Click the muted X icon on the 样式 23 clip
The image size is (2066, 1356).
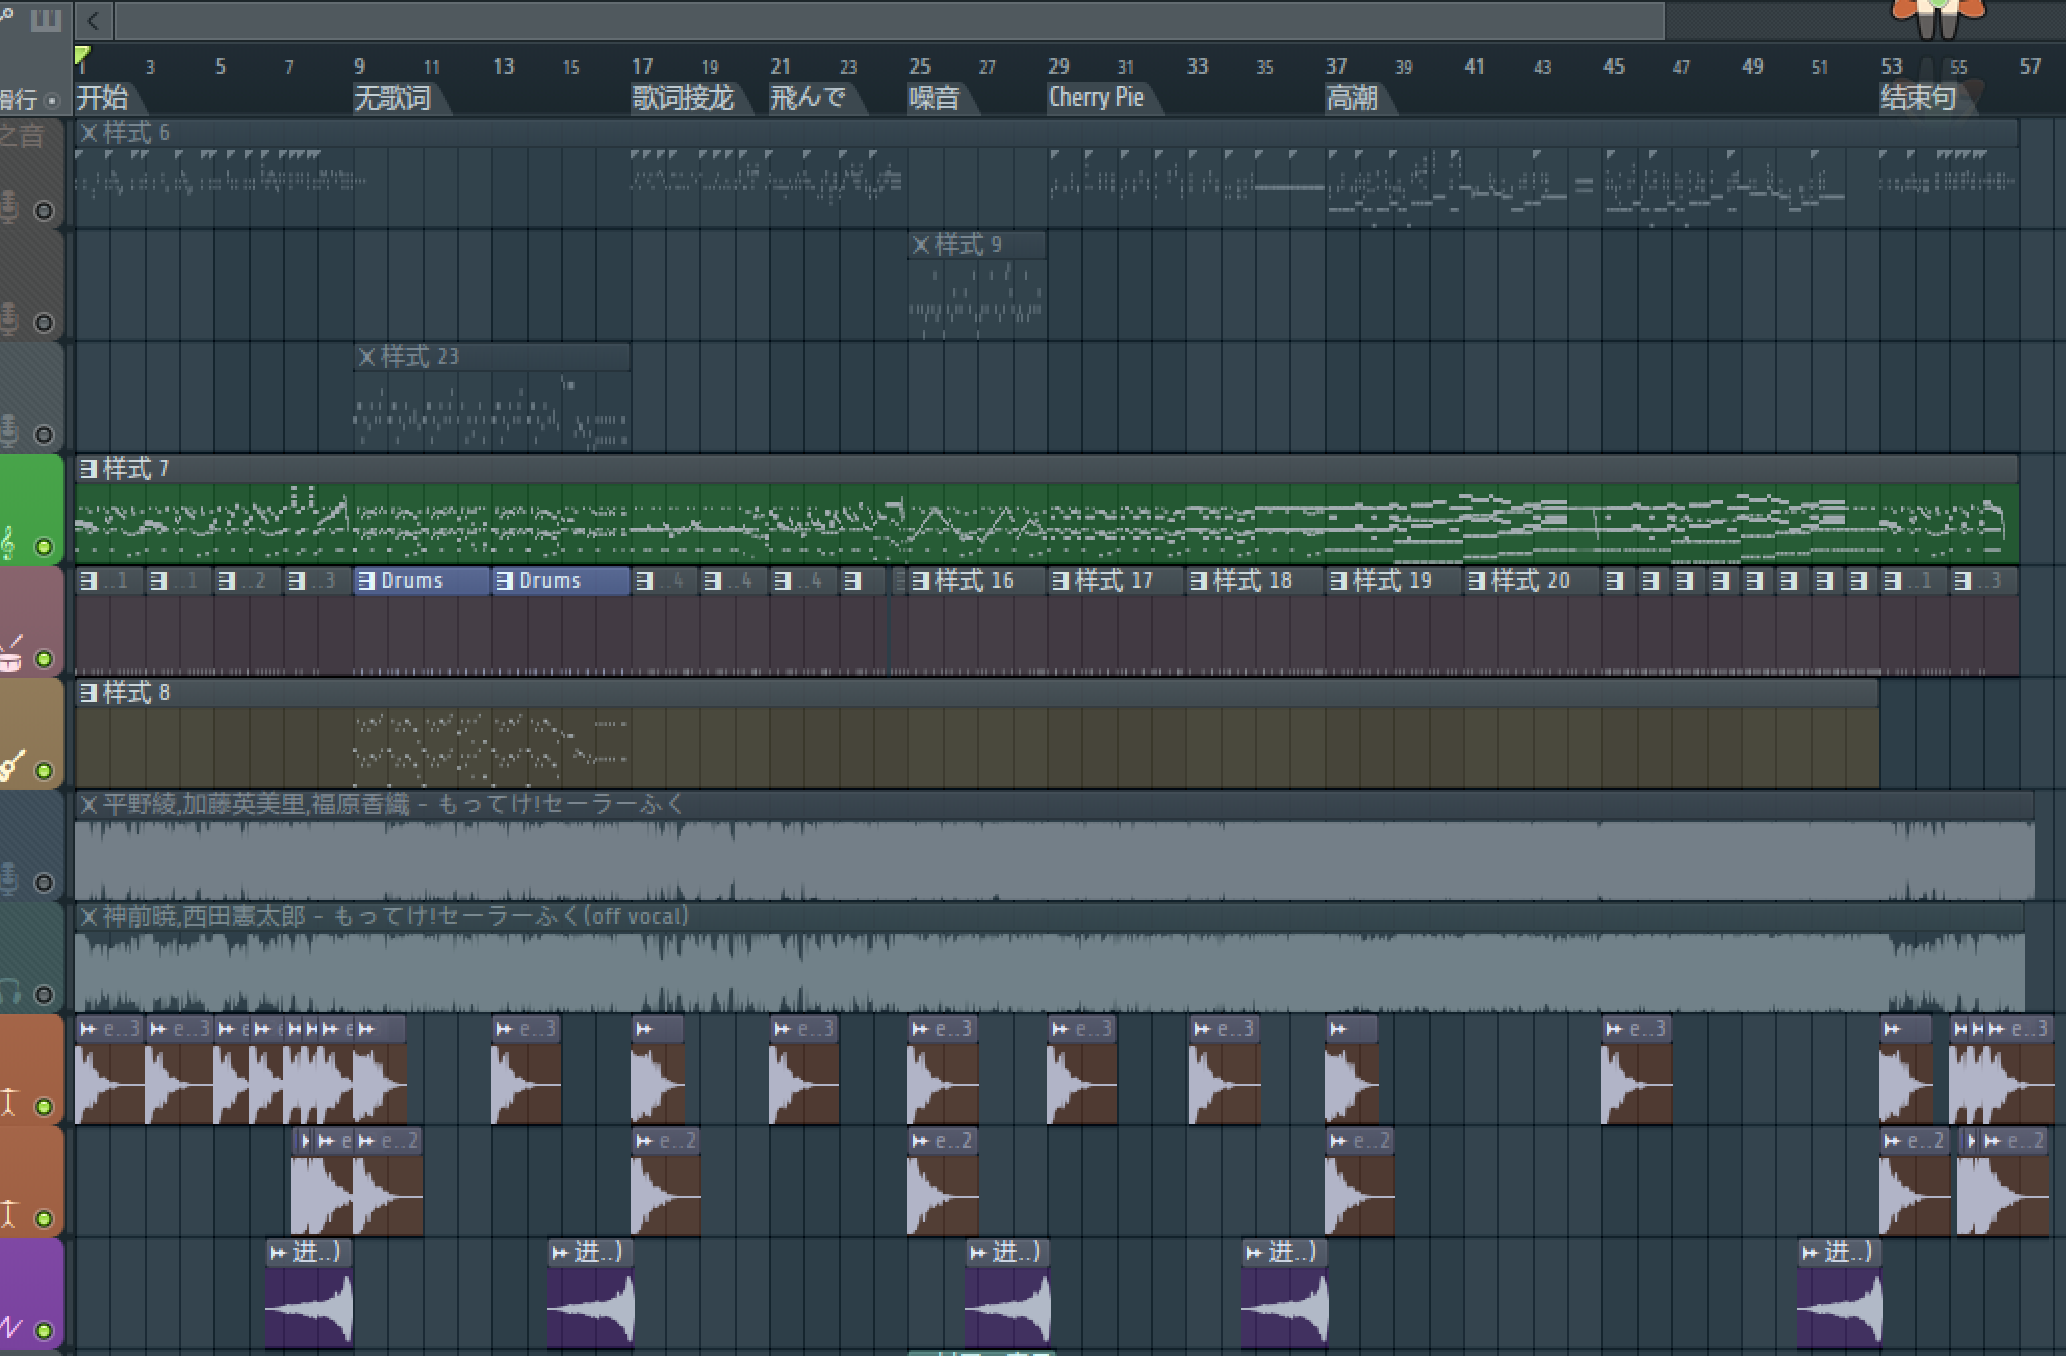point(367,356)
